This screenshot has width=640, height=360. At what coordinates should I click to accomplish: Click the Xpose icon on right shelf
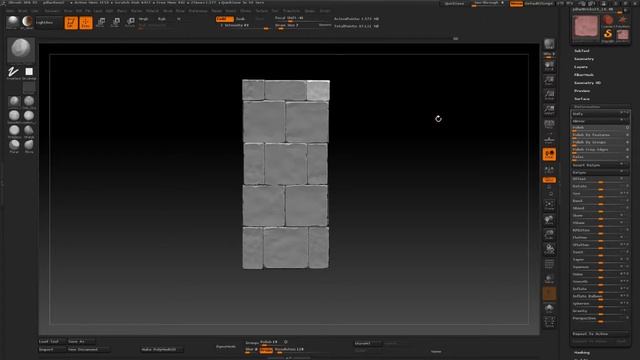tap(549, 322)
